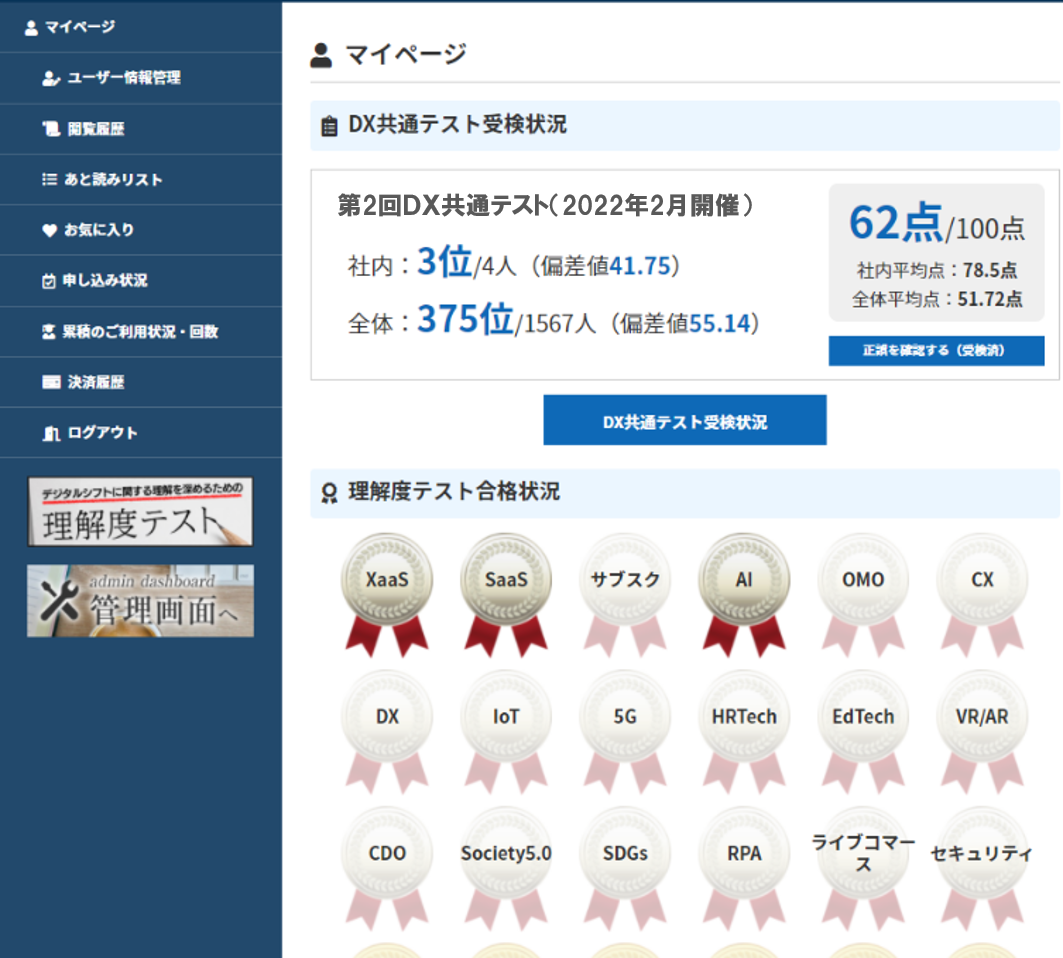The image size is (1063, 958).
Task: Select the IoT medal badge
Action: [506, 731]
